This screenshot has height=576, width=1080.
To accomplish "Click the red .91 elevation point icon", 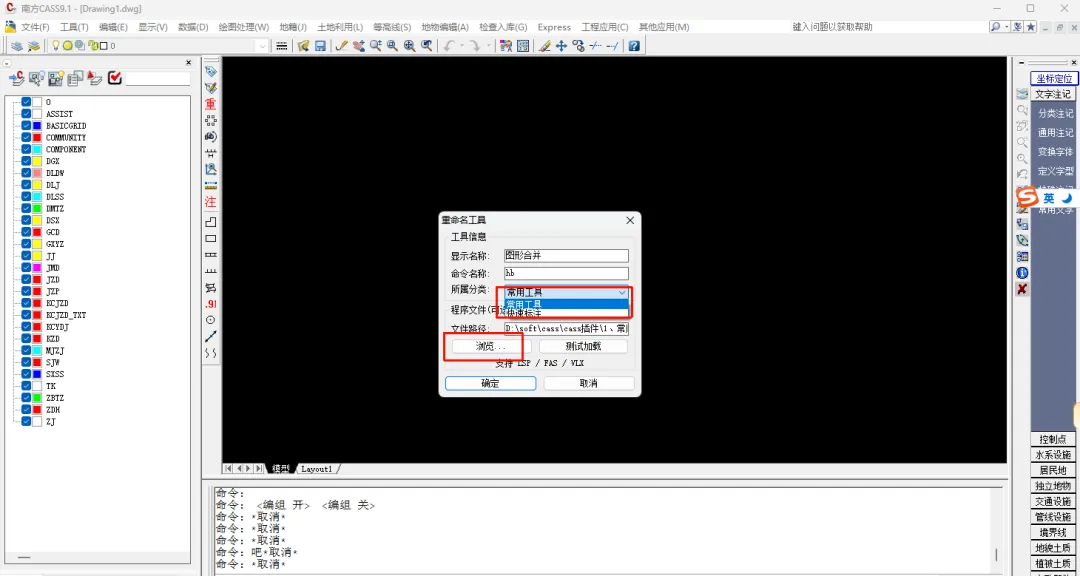I will click(211, 304).
